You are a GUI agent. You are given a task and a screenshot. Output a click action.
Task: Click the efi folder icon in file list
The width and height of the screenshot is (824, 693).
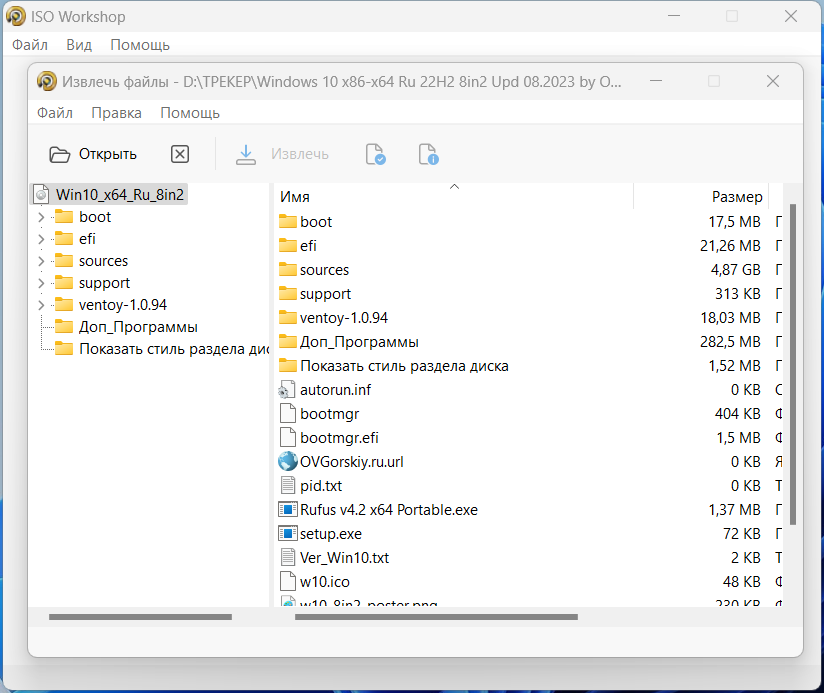click(288, 246)
